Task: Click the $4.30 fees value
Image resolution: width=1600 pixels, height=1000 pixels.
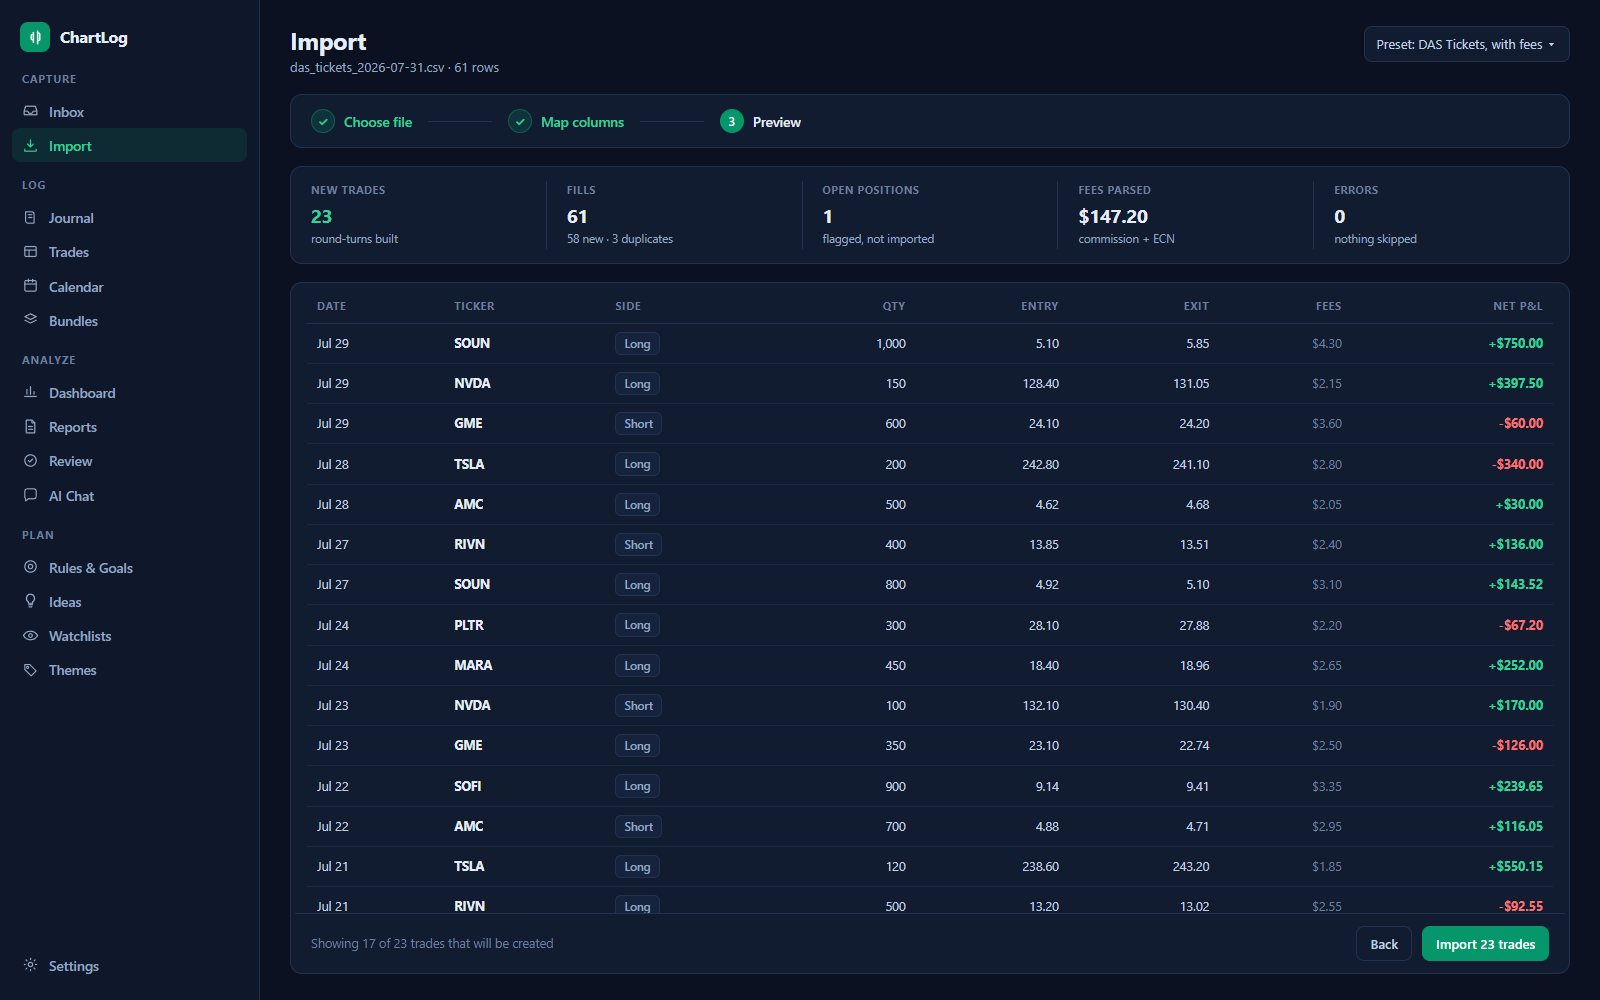Action: click(1327, 343)
